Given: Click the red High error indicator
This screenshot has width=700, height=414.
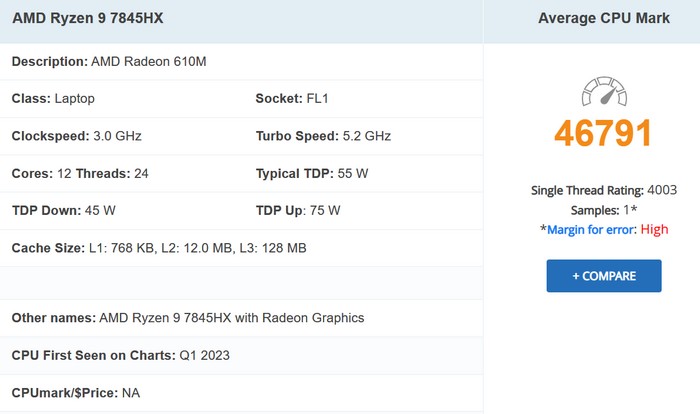Looking at the screenshot, I should [x=654, y=229].
